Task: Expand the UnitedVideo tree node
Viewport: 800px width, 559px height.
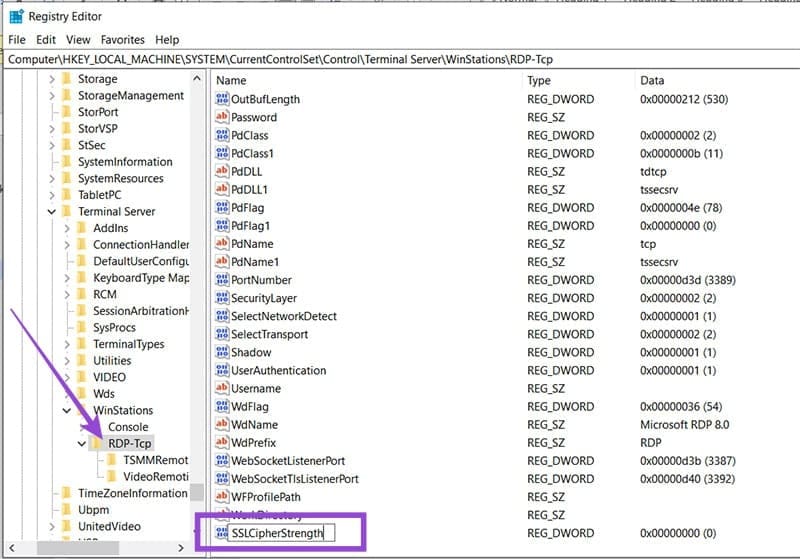Action: pos(52,526)
